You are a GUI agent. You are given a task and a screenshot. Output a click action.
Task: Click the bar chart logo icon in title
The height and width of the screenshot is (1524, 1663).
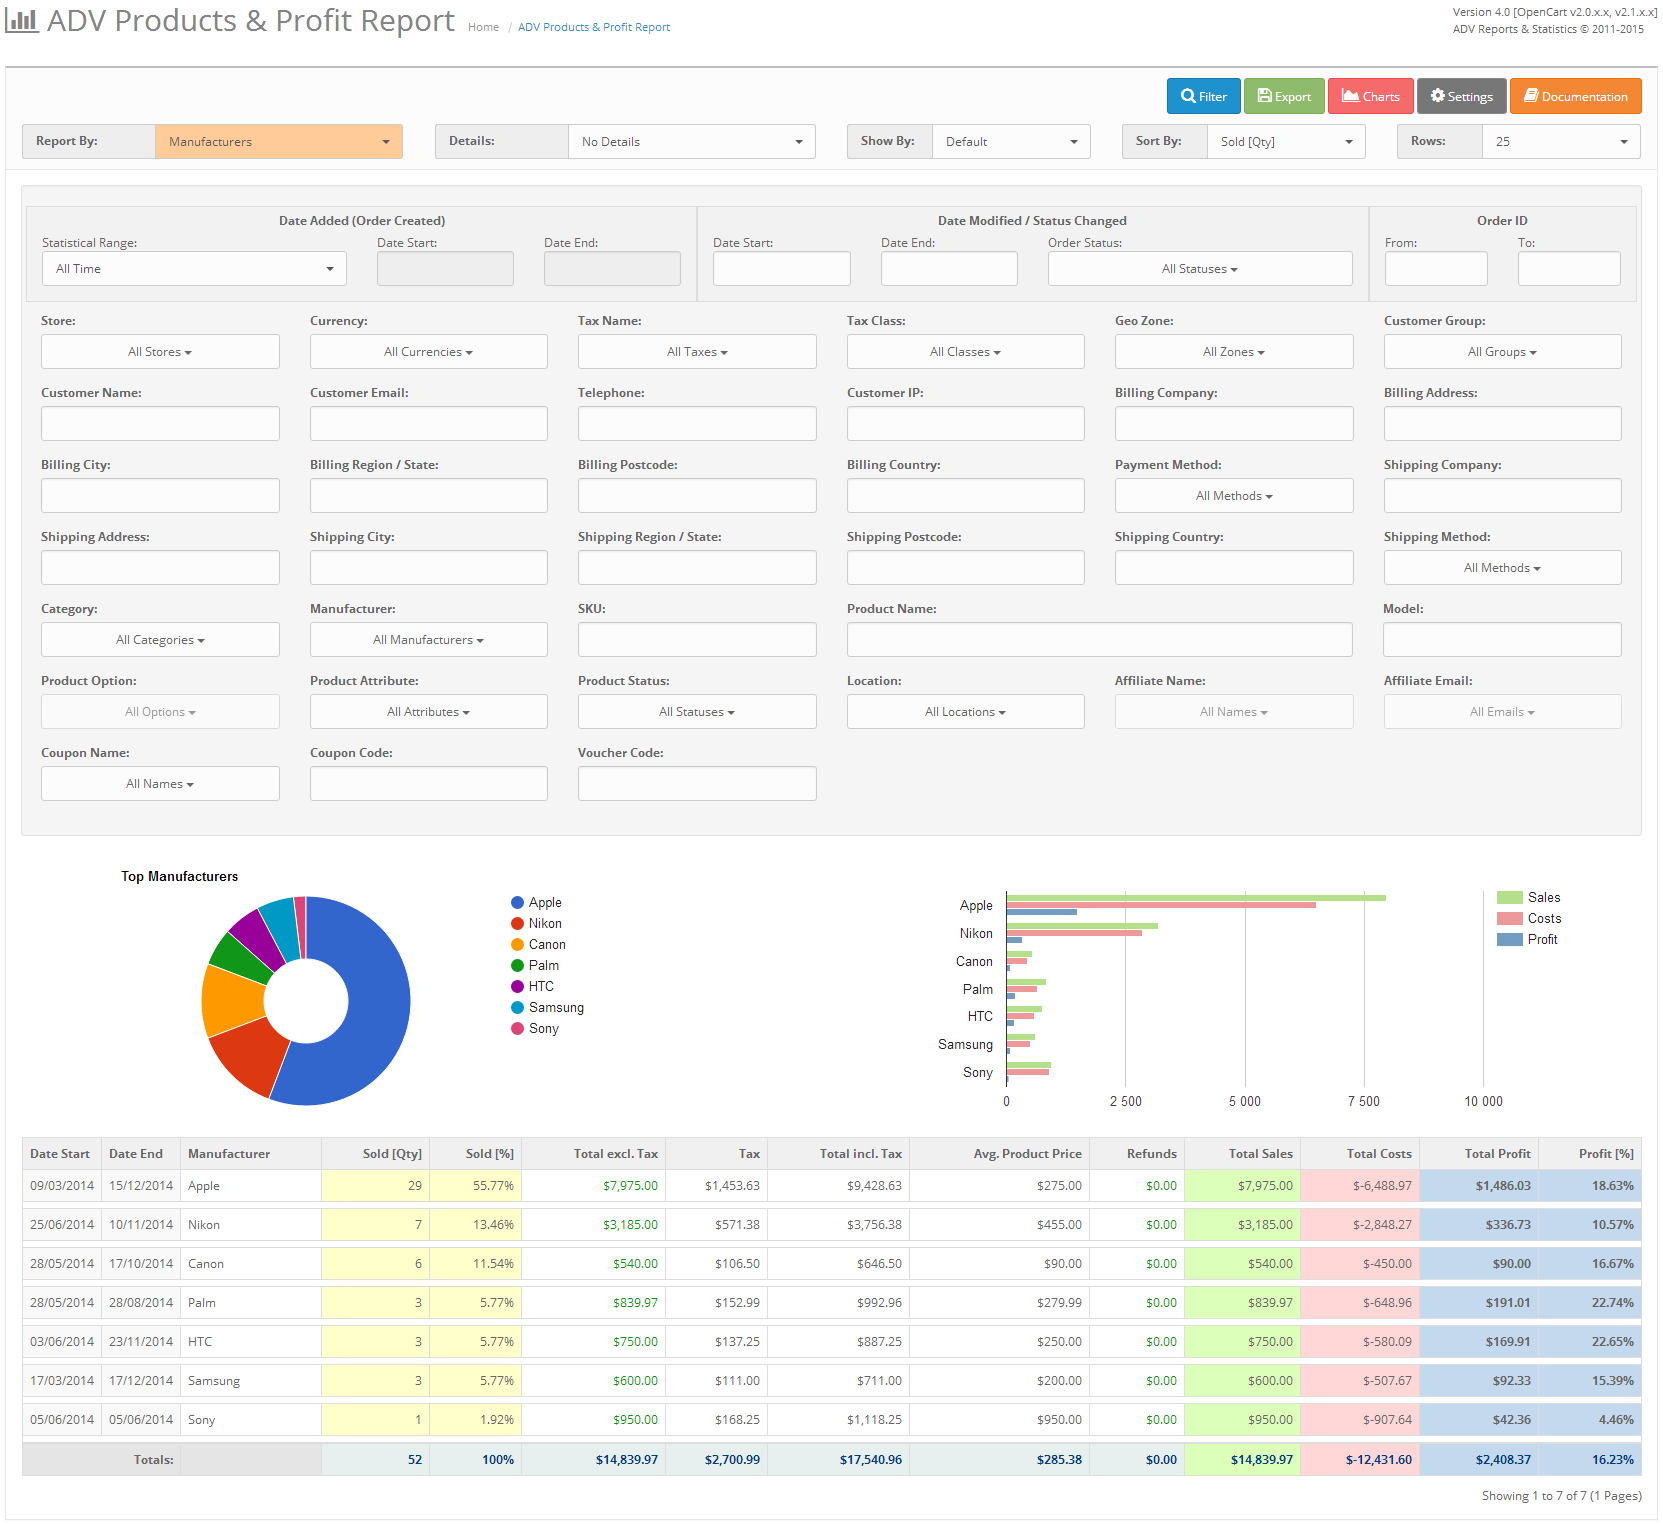22,21
